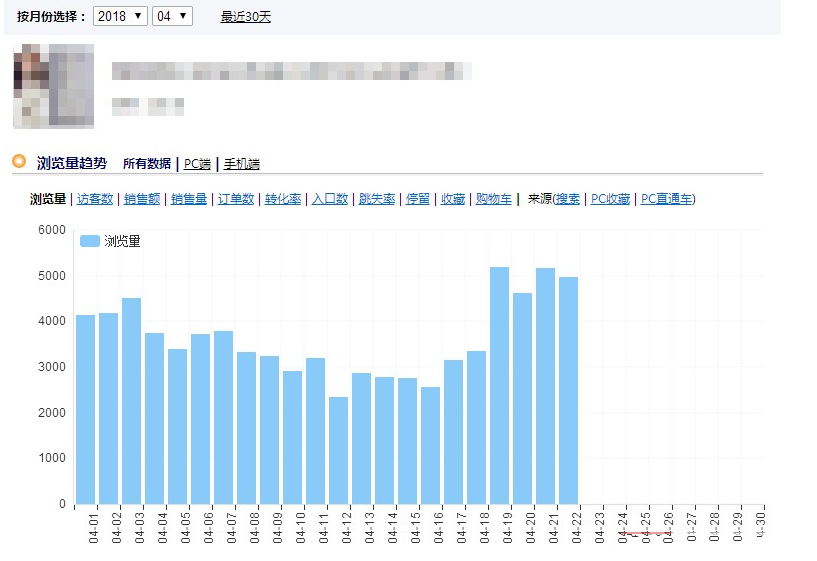The width and height of the screenshot is (817, 561).
Task: Click the bar for 04-19
Action: pyautogui.click(x=499, y=385)
